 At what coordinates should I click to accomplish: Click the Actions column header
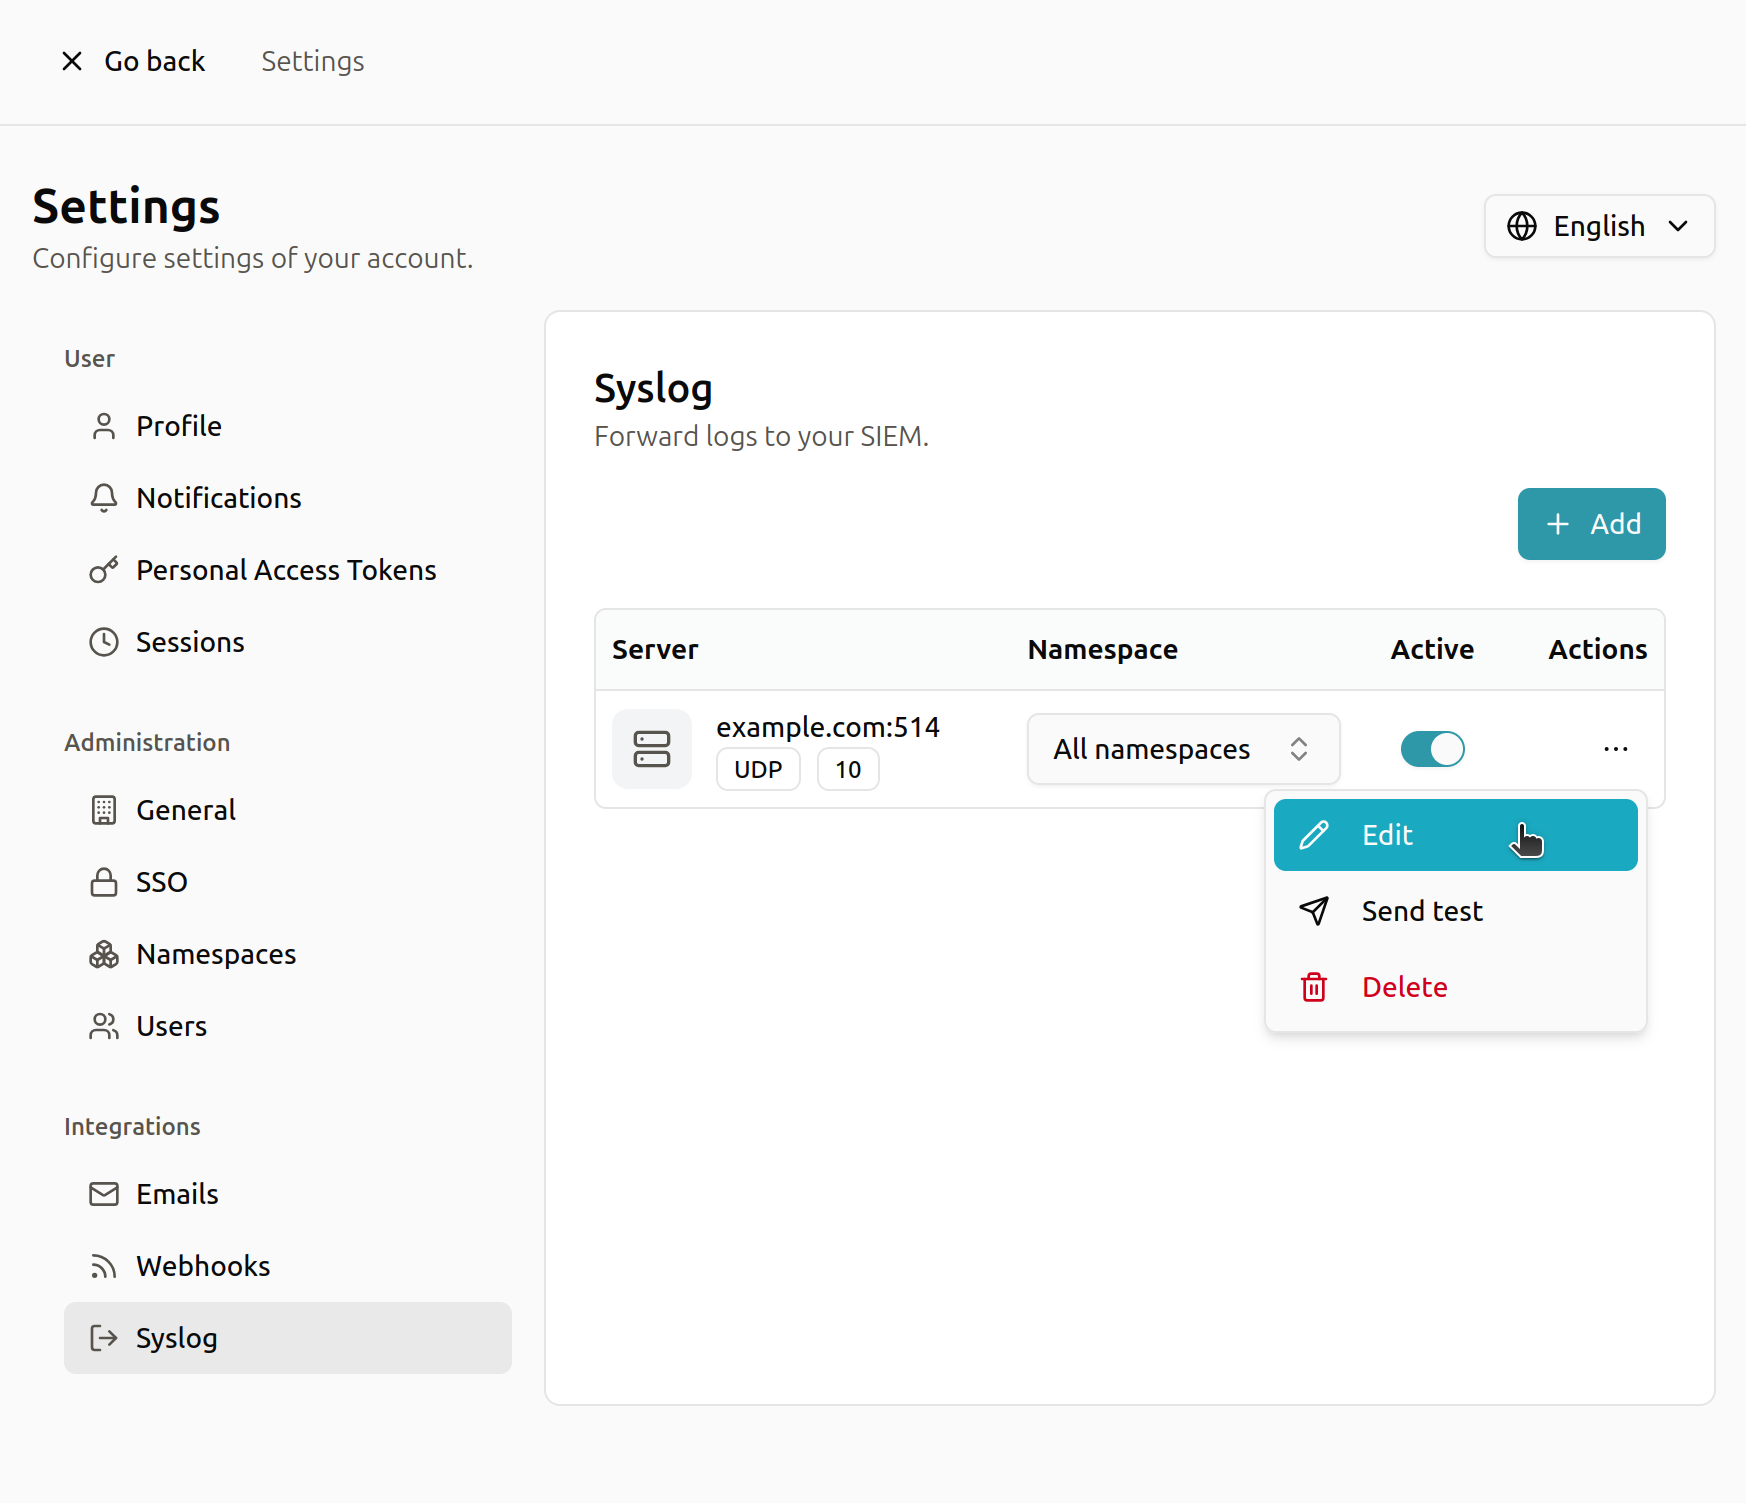(x=1597, y=650)
